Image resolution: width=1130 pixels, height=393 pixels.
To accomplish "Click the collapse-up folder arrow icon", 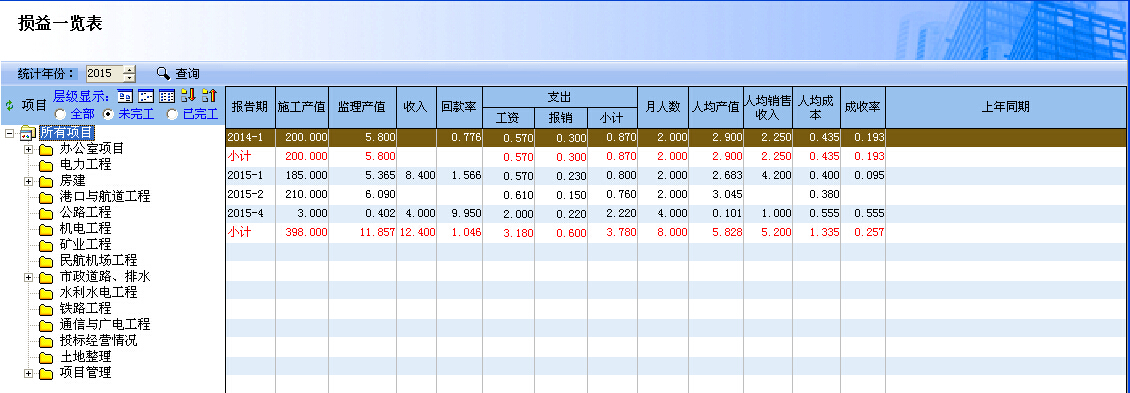I will (209, 95).
